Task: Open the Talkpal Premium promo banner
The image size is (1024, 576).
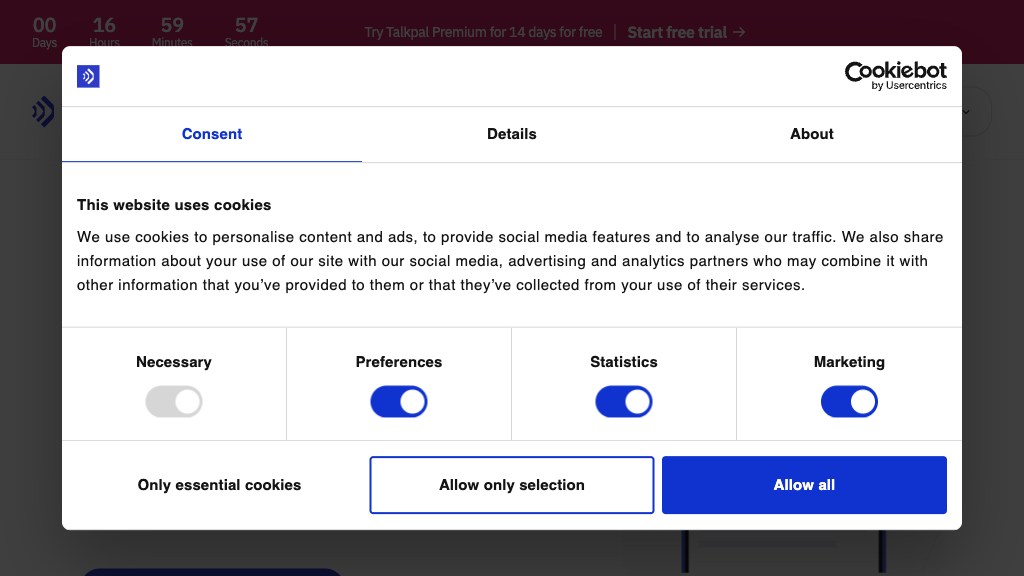Action: coord(483,32)
